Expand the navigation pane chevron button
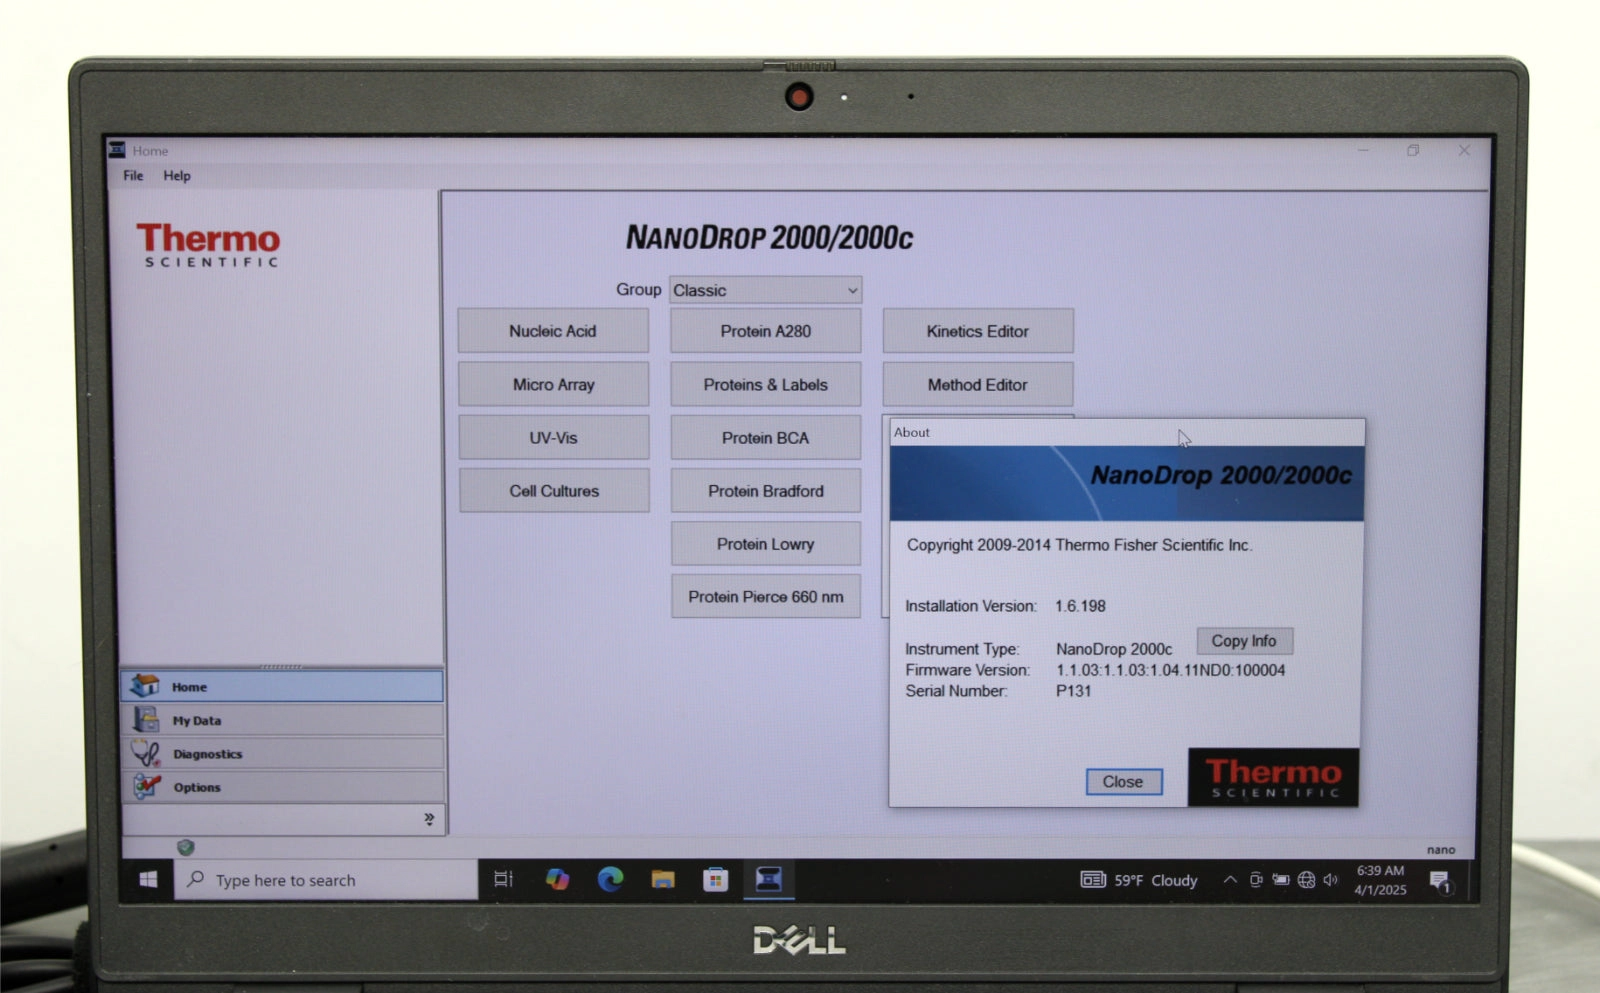 click(x=429, y=819)
